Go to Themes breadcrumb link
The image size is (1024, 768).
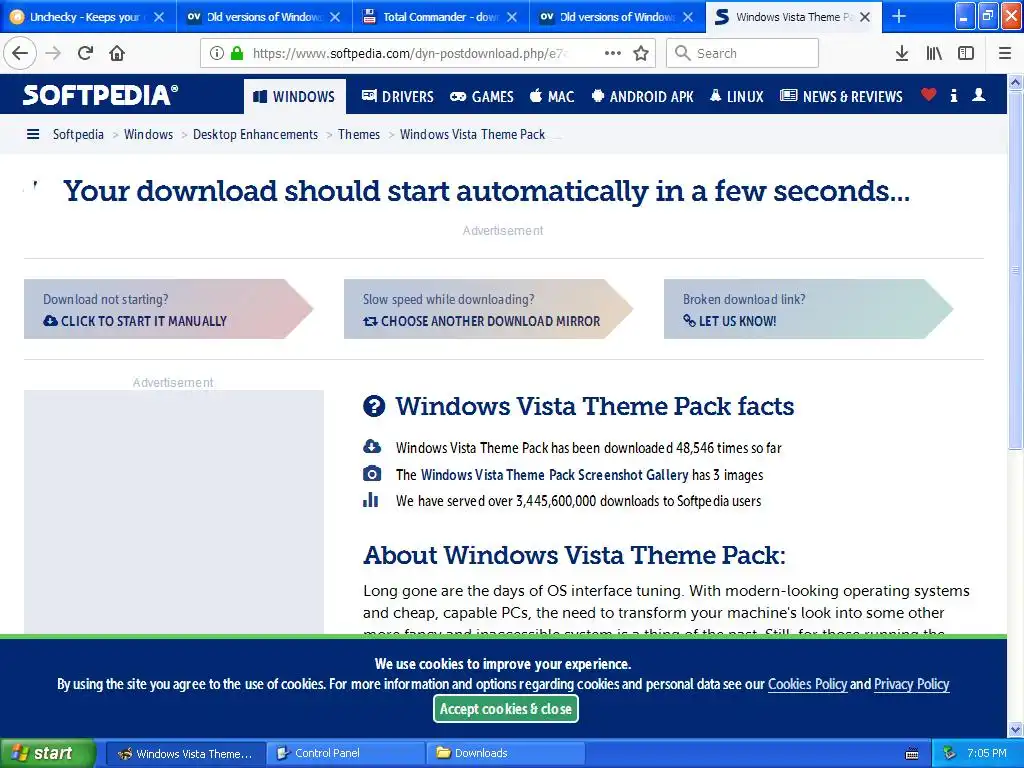359,134
